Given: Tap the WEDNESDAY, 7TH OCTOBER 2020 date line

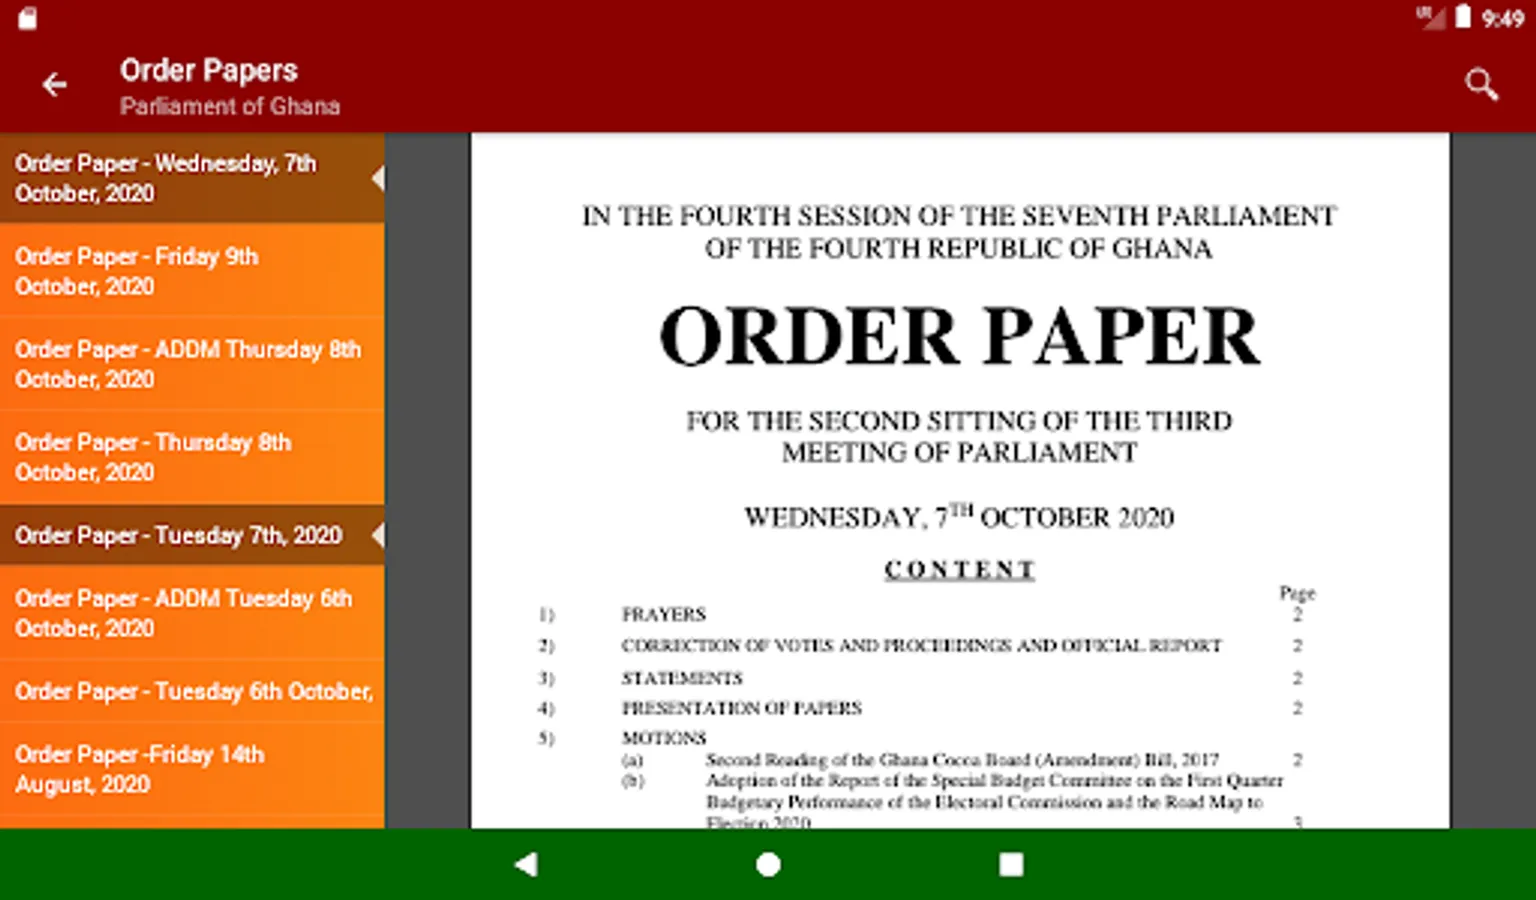Looking at the screenshot, I should tap(959, 516).
